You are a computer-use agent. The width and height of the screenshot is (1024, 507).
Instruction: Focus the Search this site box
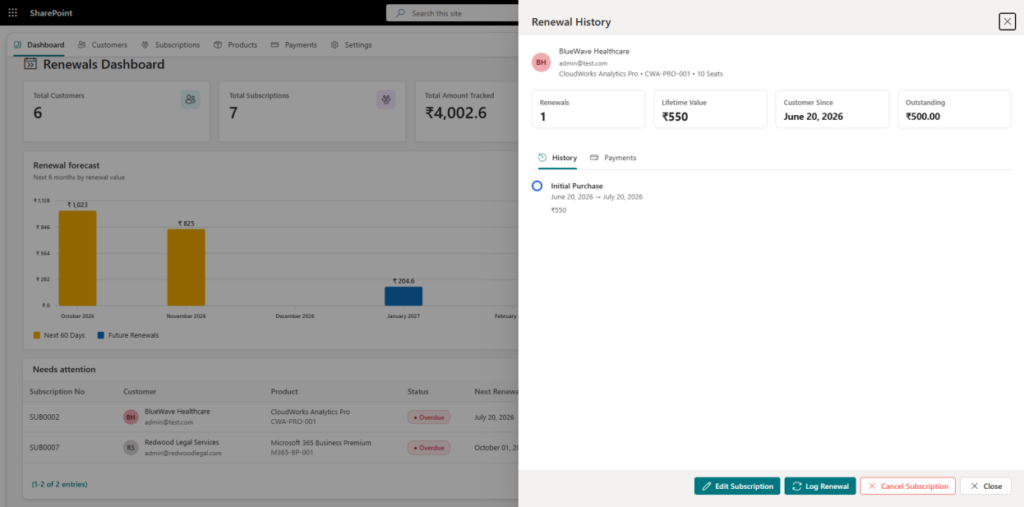coord(452,13)
